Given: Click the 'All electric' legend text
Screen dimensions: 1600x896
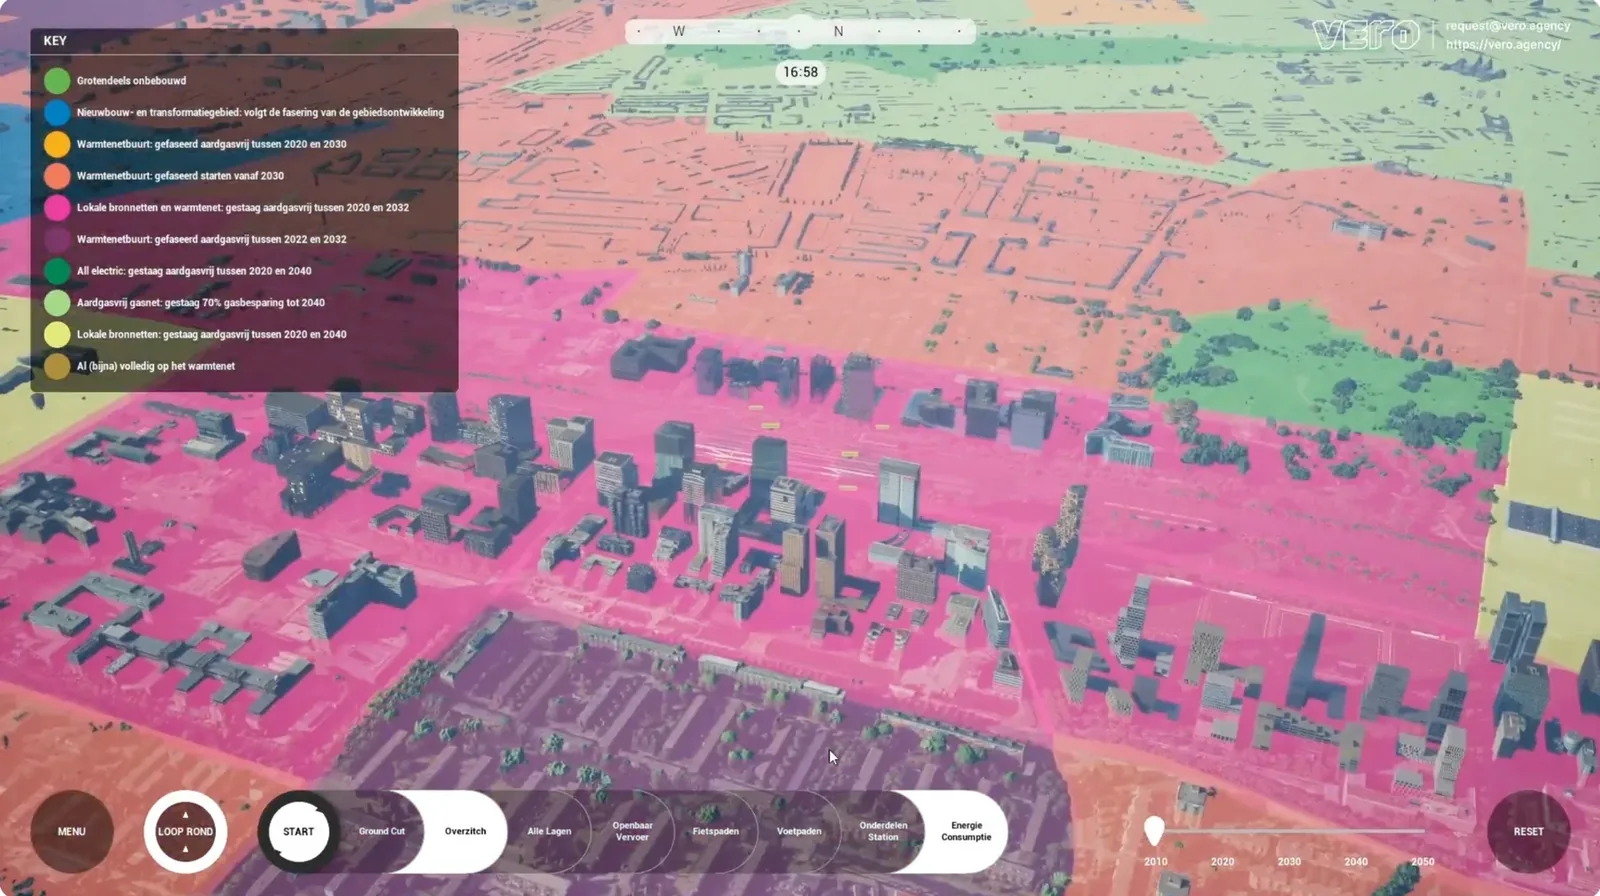Looking at the screenshot, I should (194, 271).
